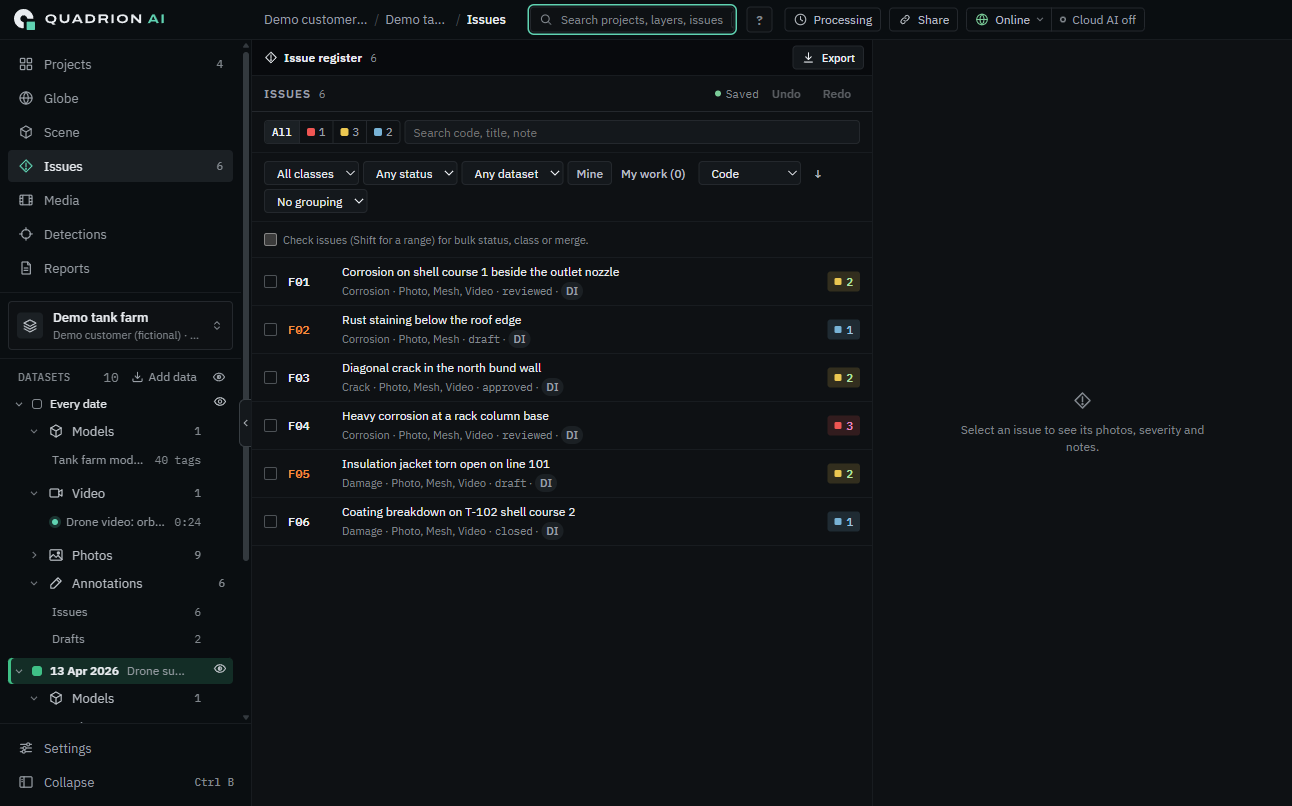Open the No grouping dropdown
1292x806 pixels.
coord(316,202)
